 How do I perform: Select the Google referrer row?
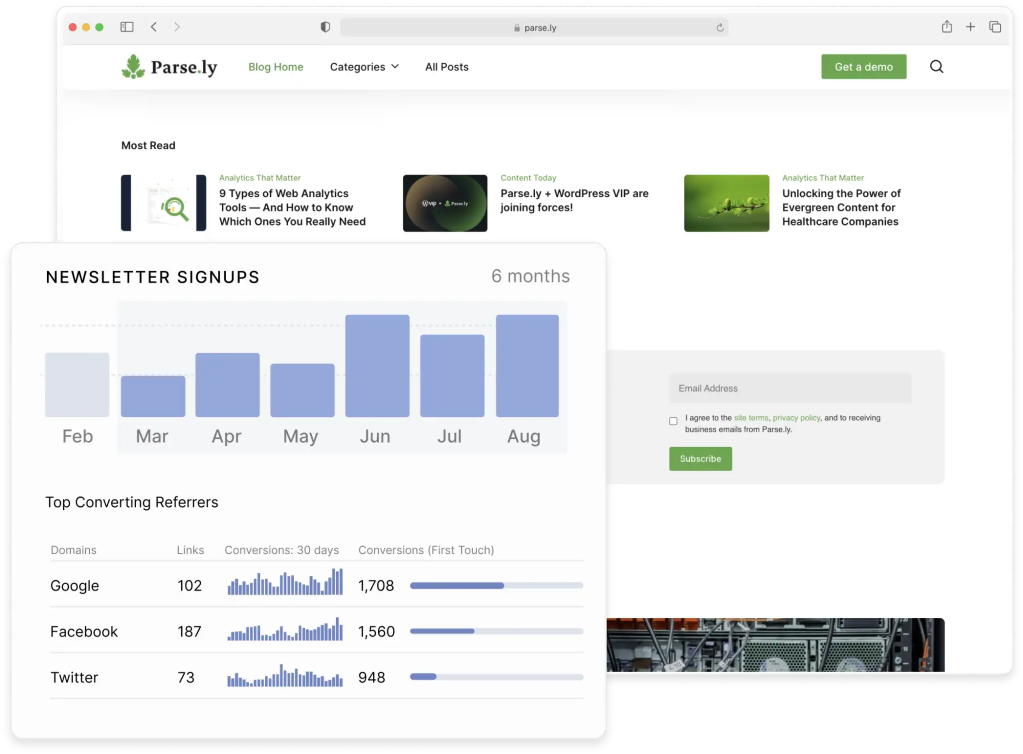click(x=316, y=585)
